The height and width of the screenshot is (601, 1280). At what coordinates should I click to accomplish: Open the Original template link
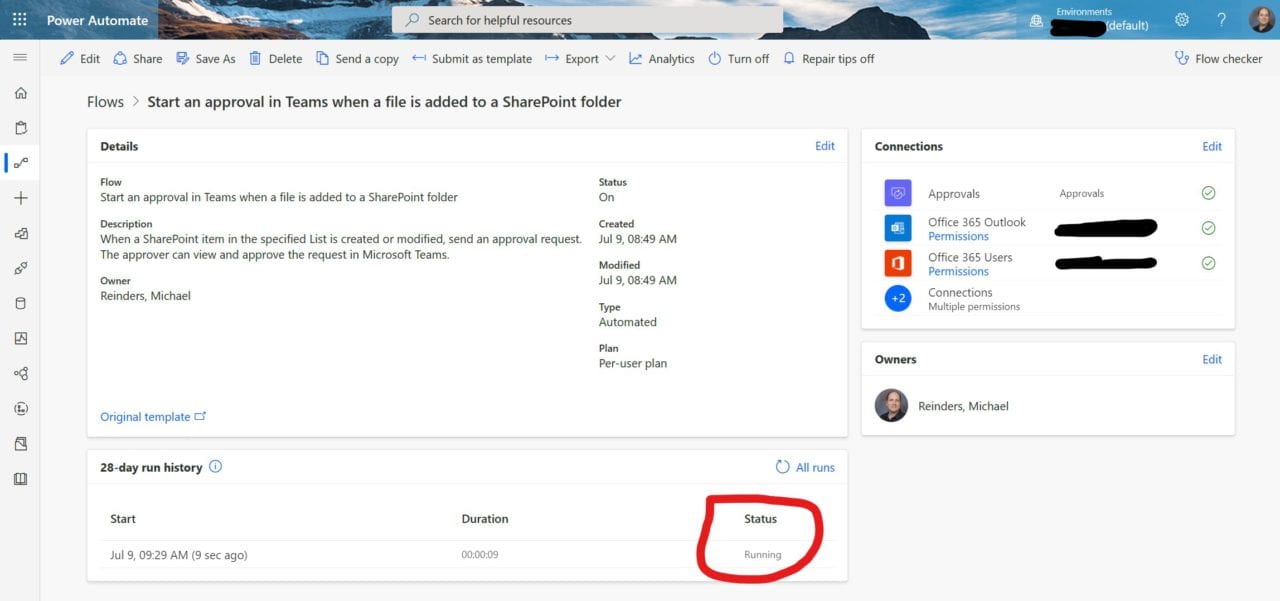pos(153,417)
